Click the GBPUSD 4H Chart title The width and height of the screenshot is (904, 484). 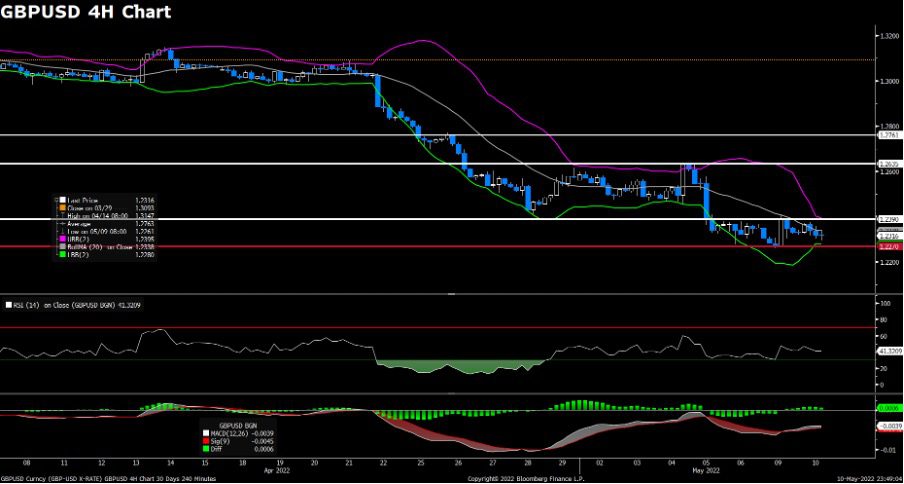pyautogui.click(x=86, y=11)
